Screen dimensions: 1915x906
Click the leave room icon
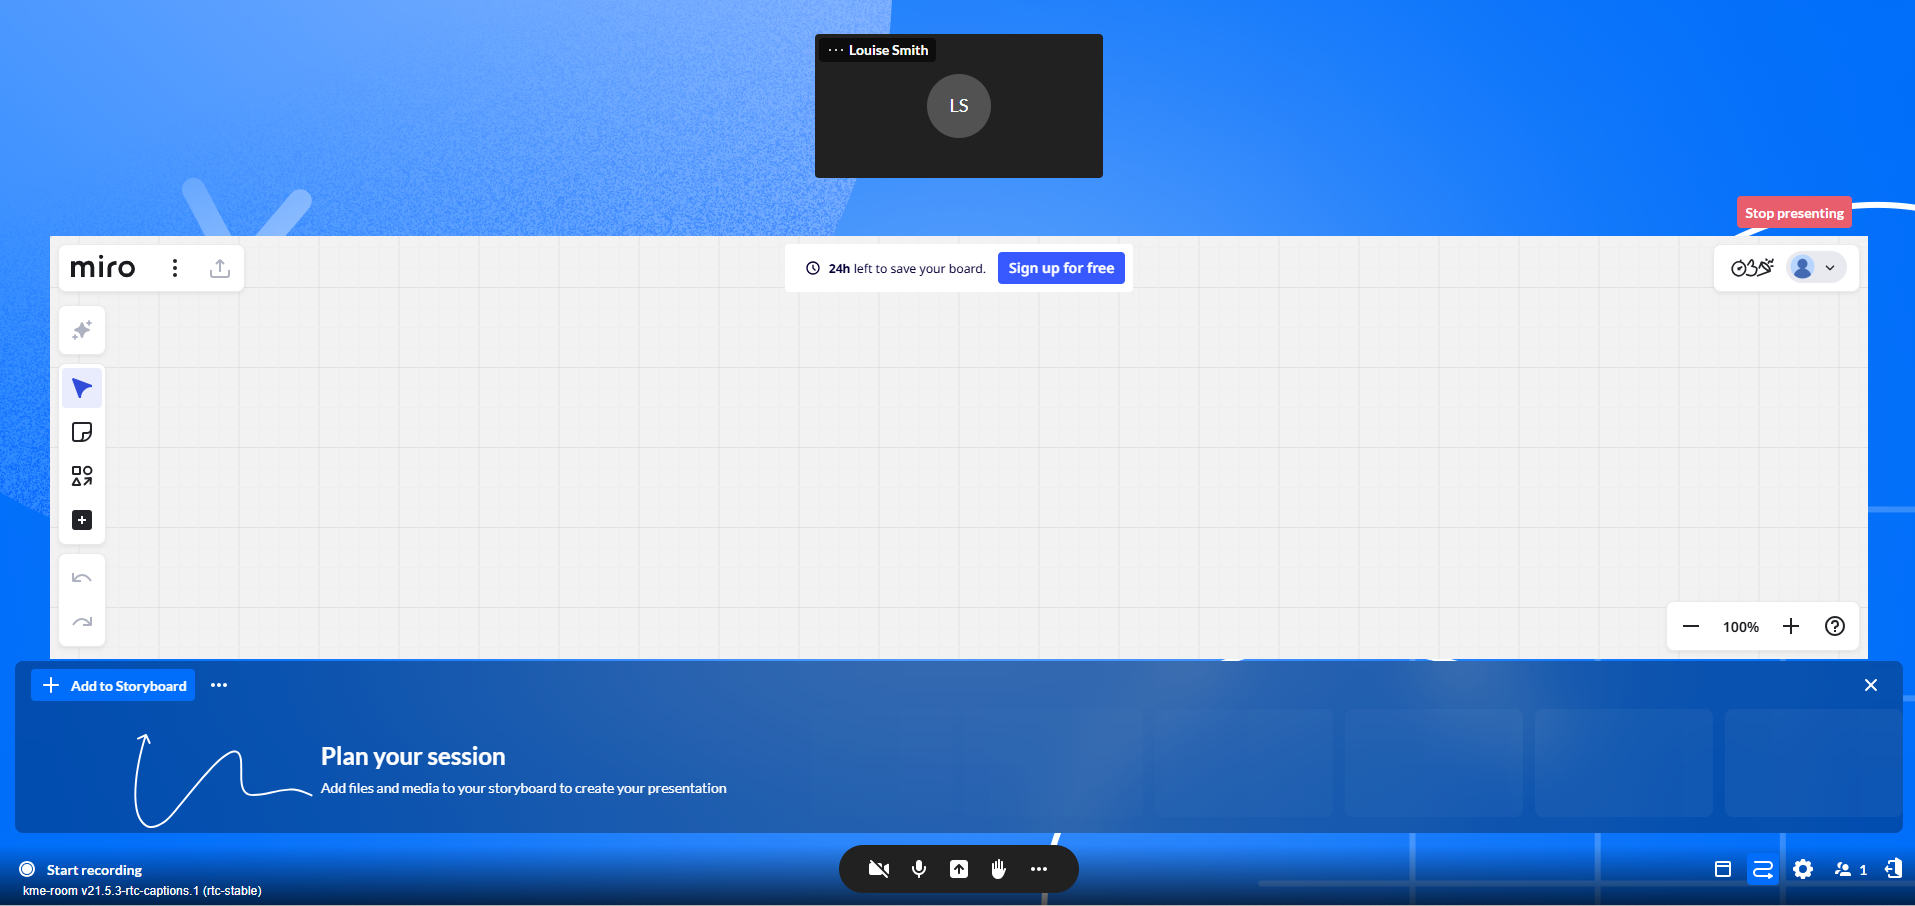click(1893, 869)
